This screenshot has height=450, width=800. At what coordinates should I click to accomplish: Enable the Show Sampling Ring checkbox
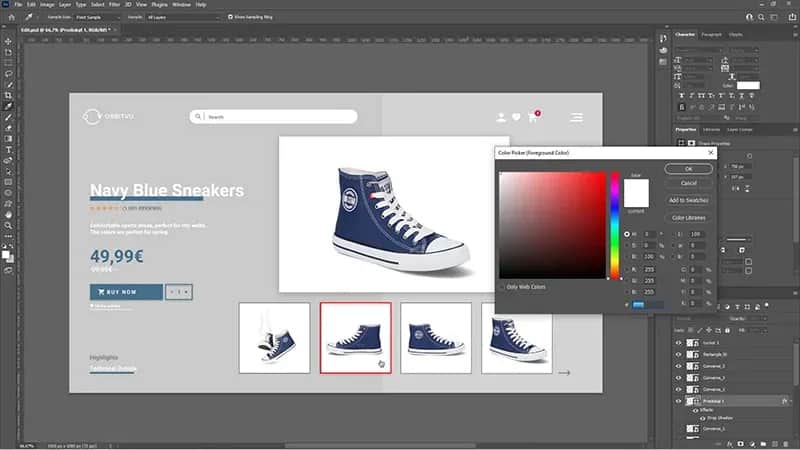(230, 17)
